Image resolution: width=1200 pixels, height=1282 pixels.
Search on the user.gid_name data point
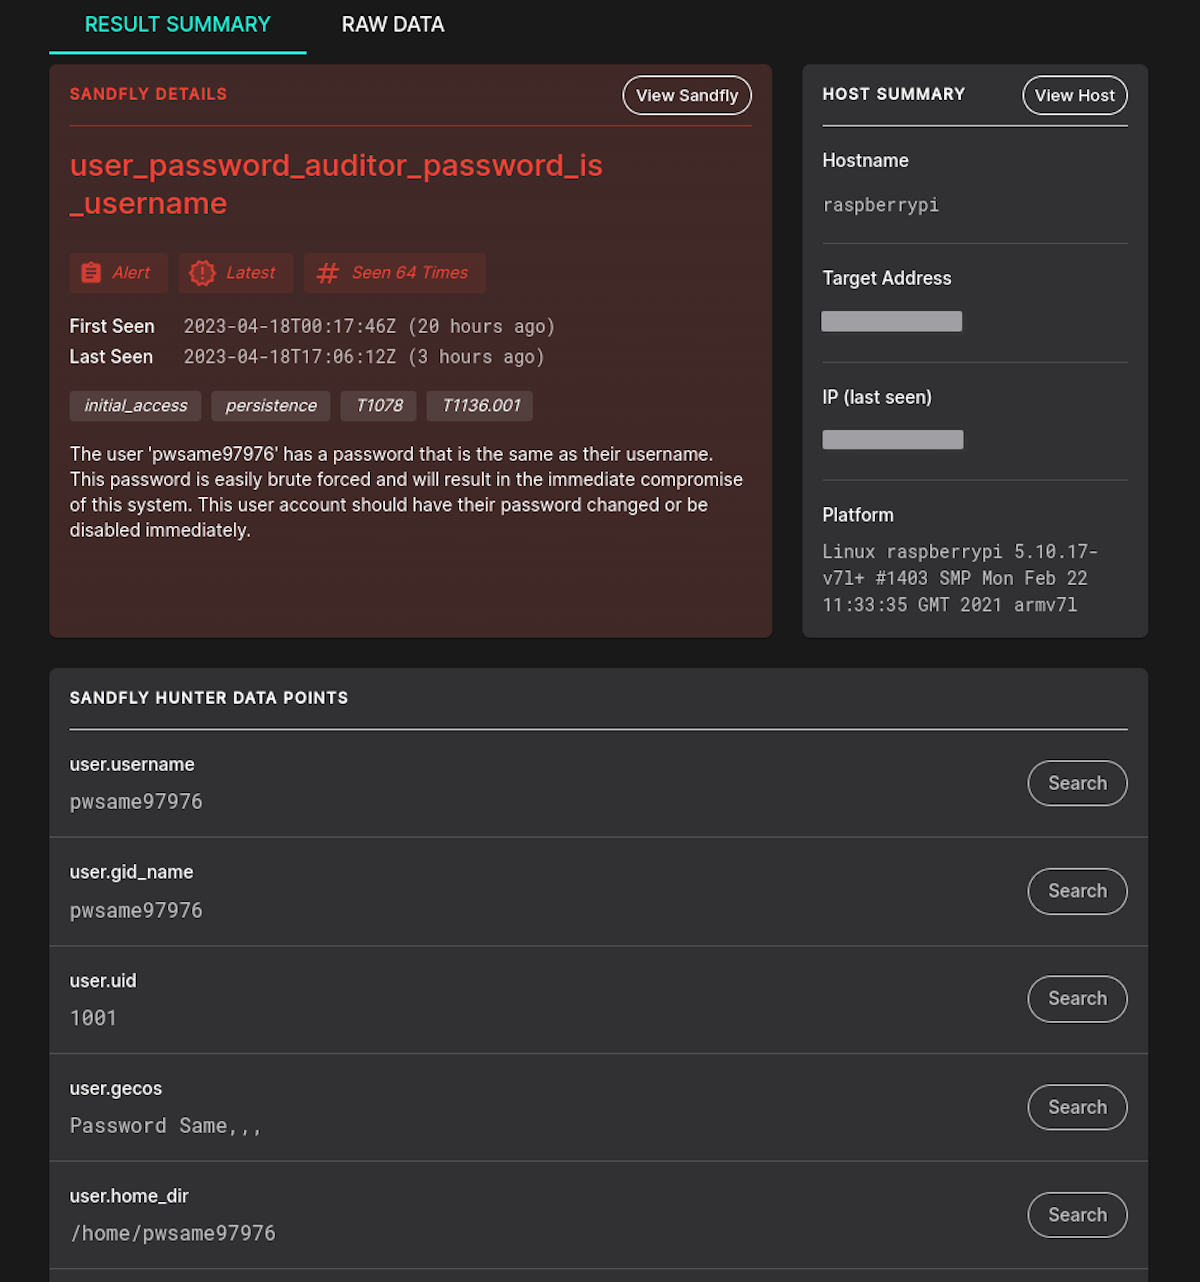pyautogui.click(x=1077, y=891)
